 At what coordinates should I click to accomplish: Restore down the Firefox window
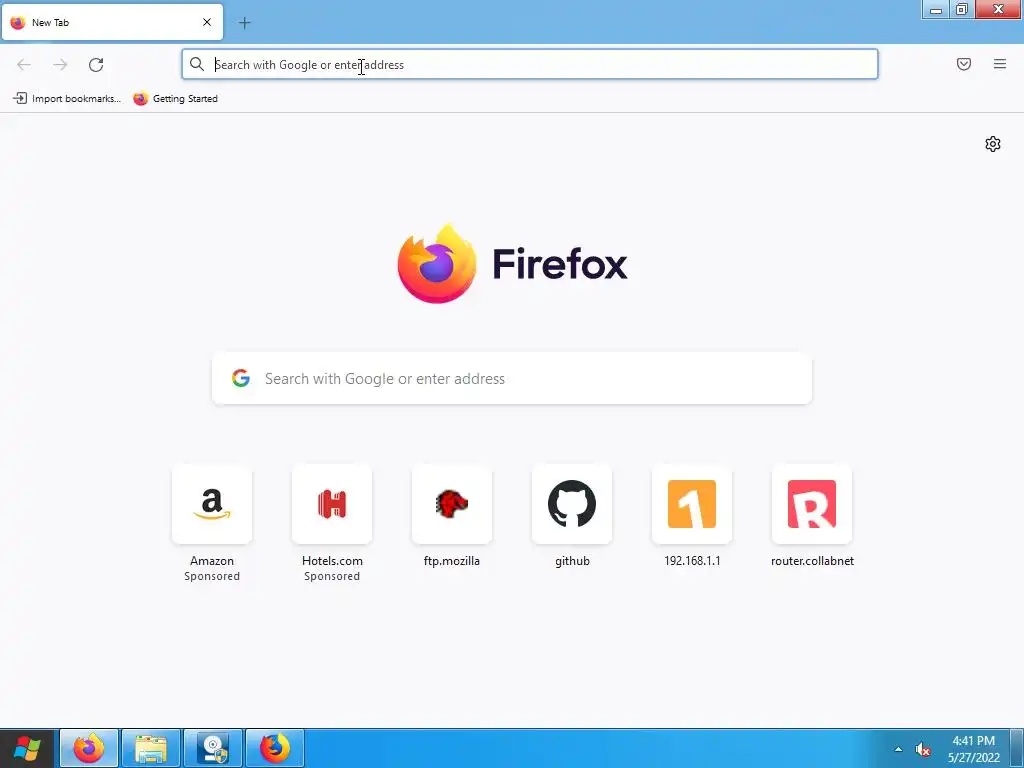(x=962, y=10)
